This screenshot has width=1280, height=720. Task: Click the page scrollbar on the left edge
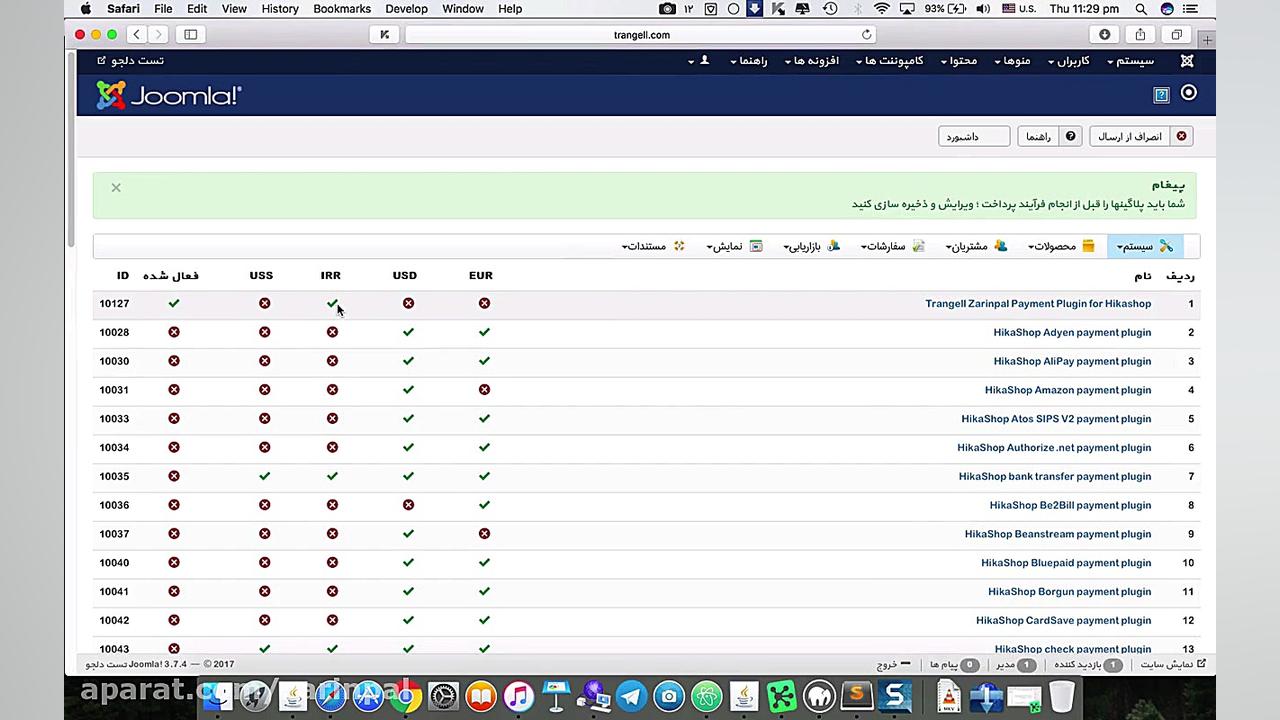pyautogui.click(x=71, y=150)
